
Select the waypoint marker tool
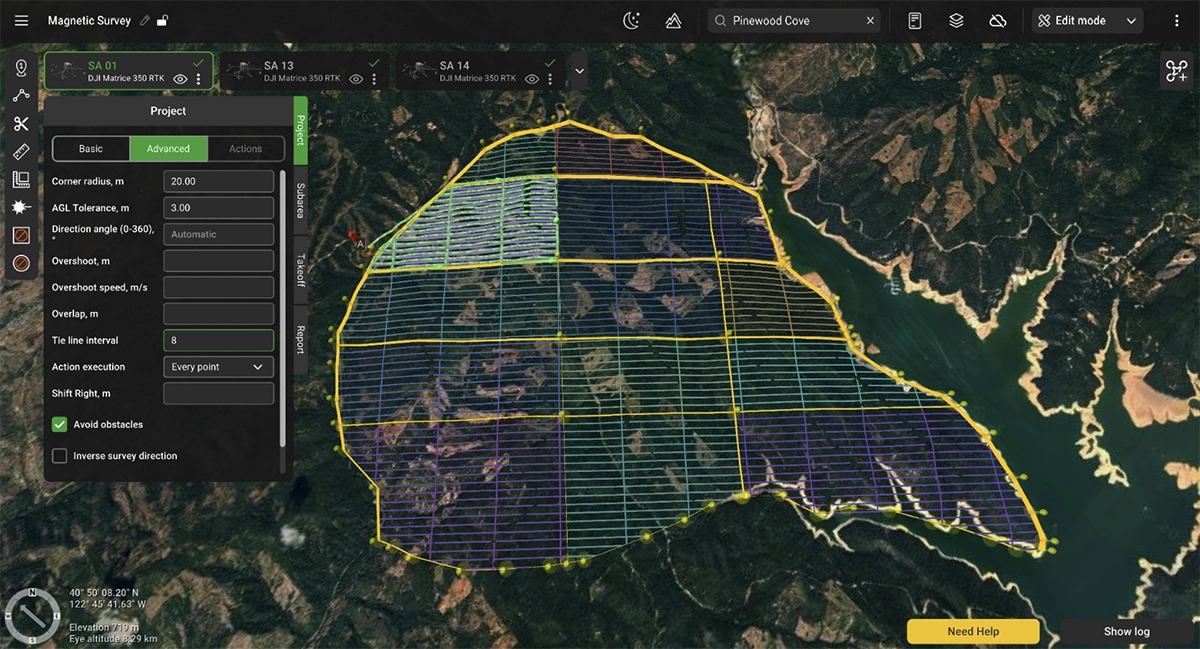[x=21, y=68]
